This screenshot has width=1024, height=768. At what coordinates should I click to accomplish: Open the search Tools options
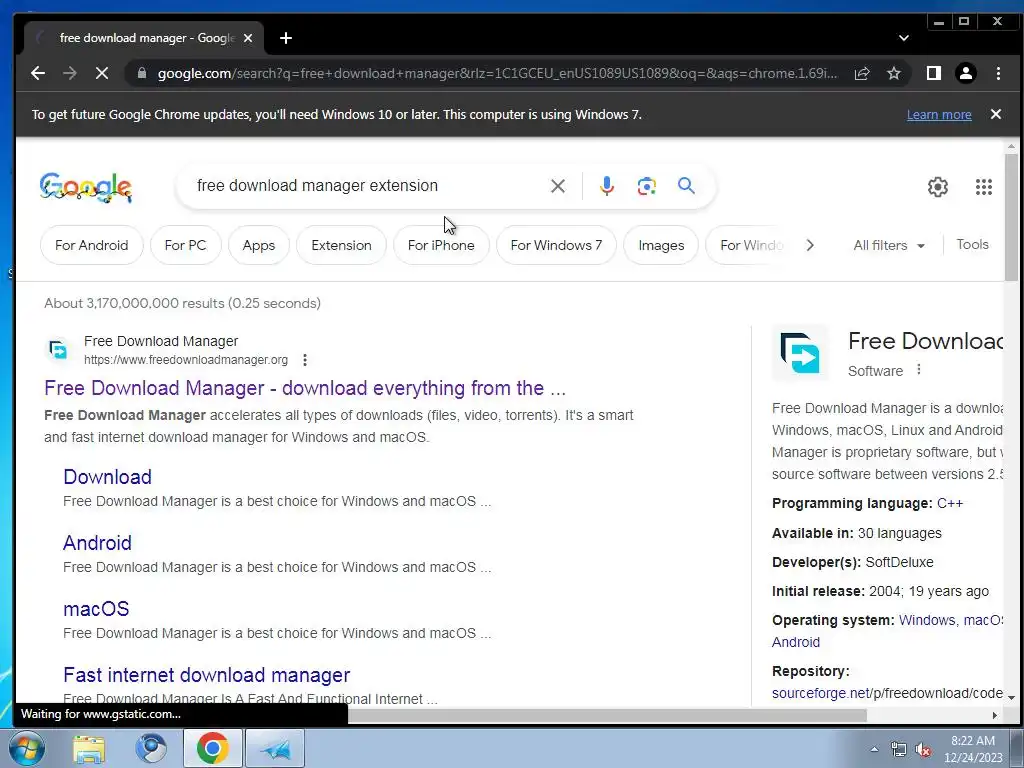[x=972, y=244]
